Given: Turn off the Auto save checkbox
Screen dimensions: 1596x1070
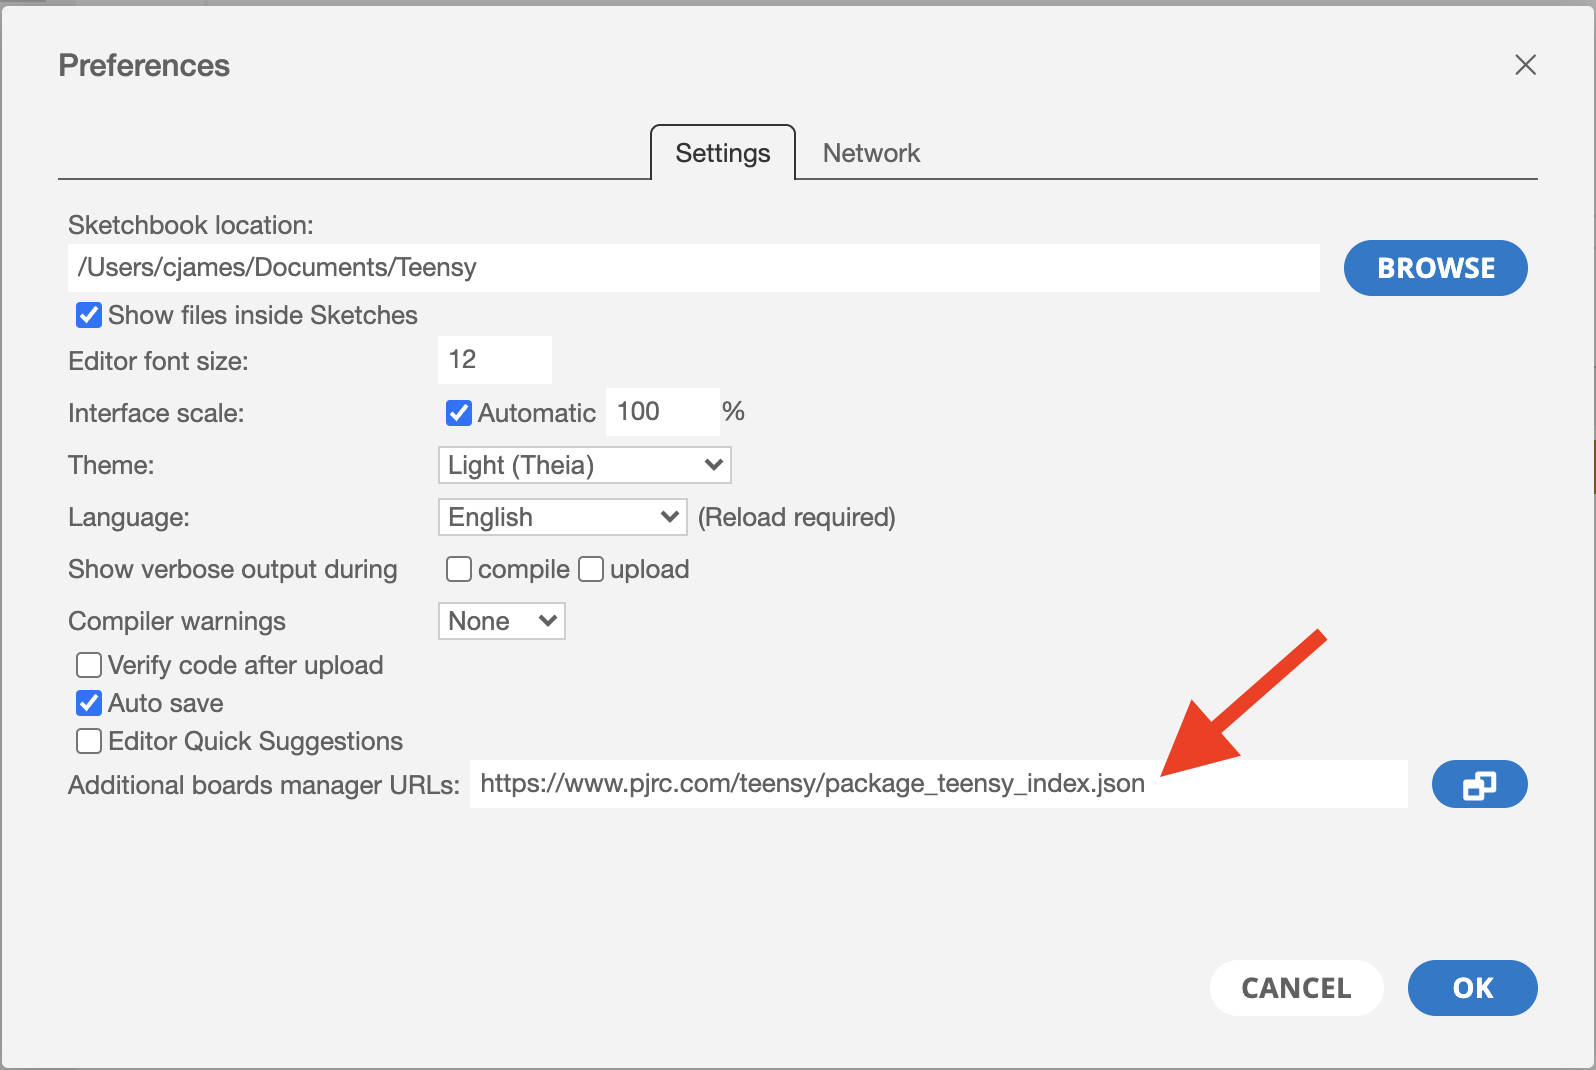Looking at the screenshot, I should 89,703.
